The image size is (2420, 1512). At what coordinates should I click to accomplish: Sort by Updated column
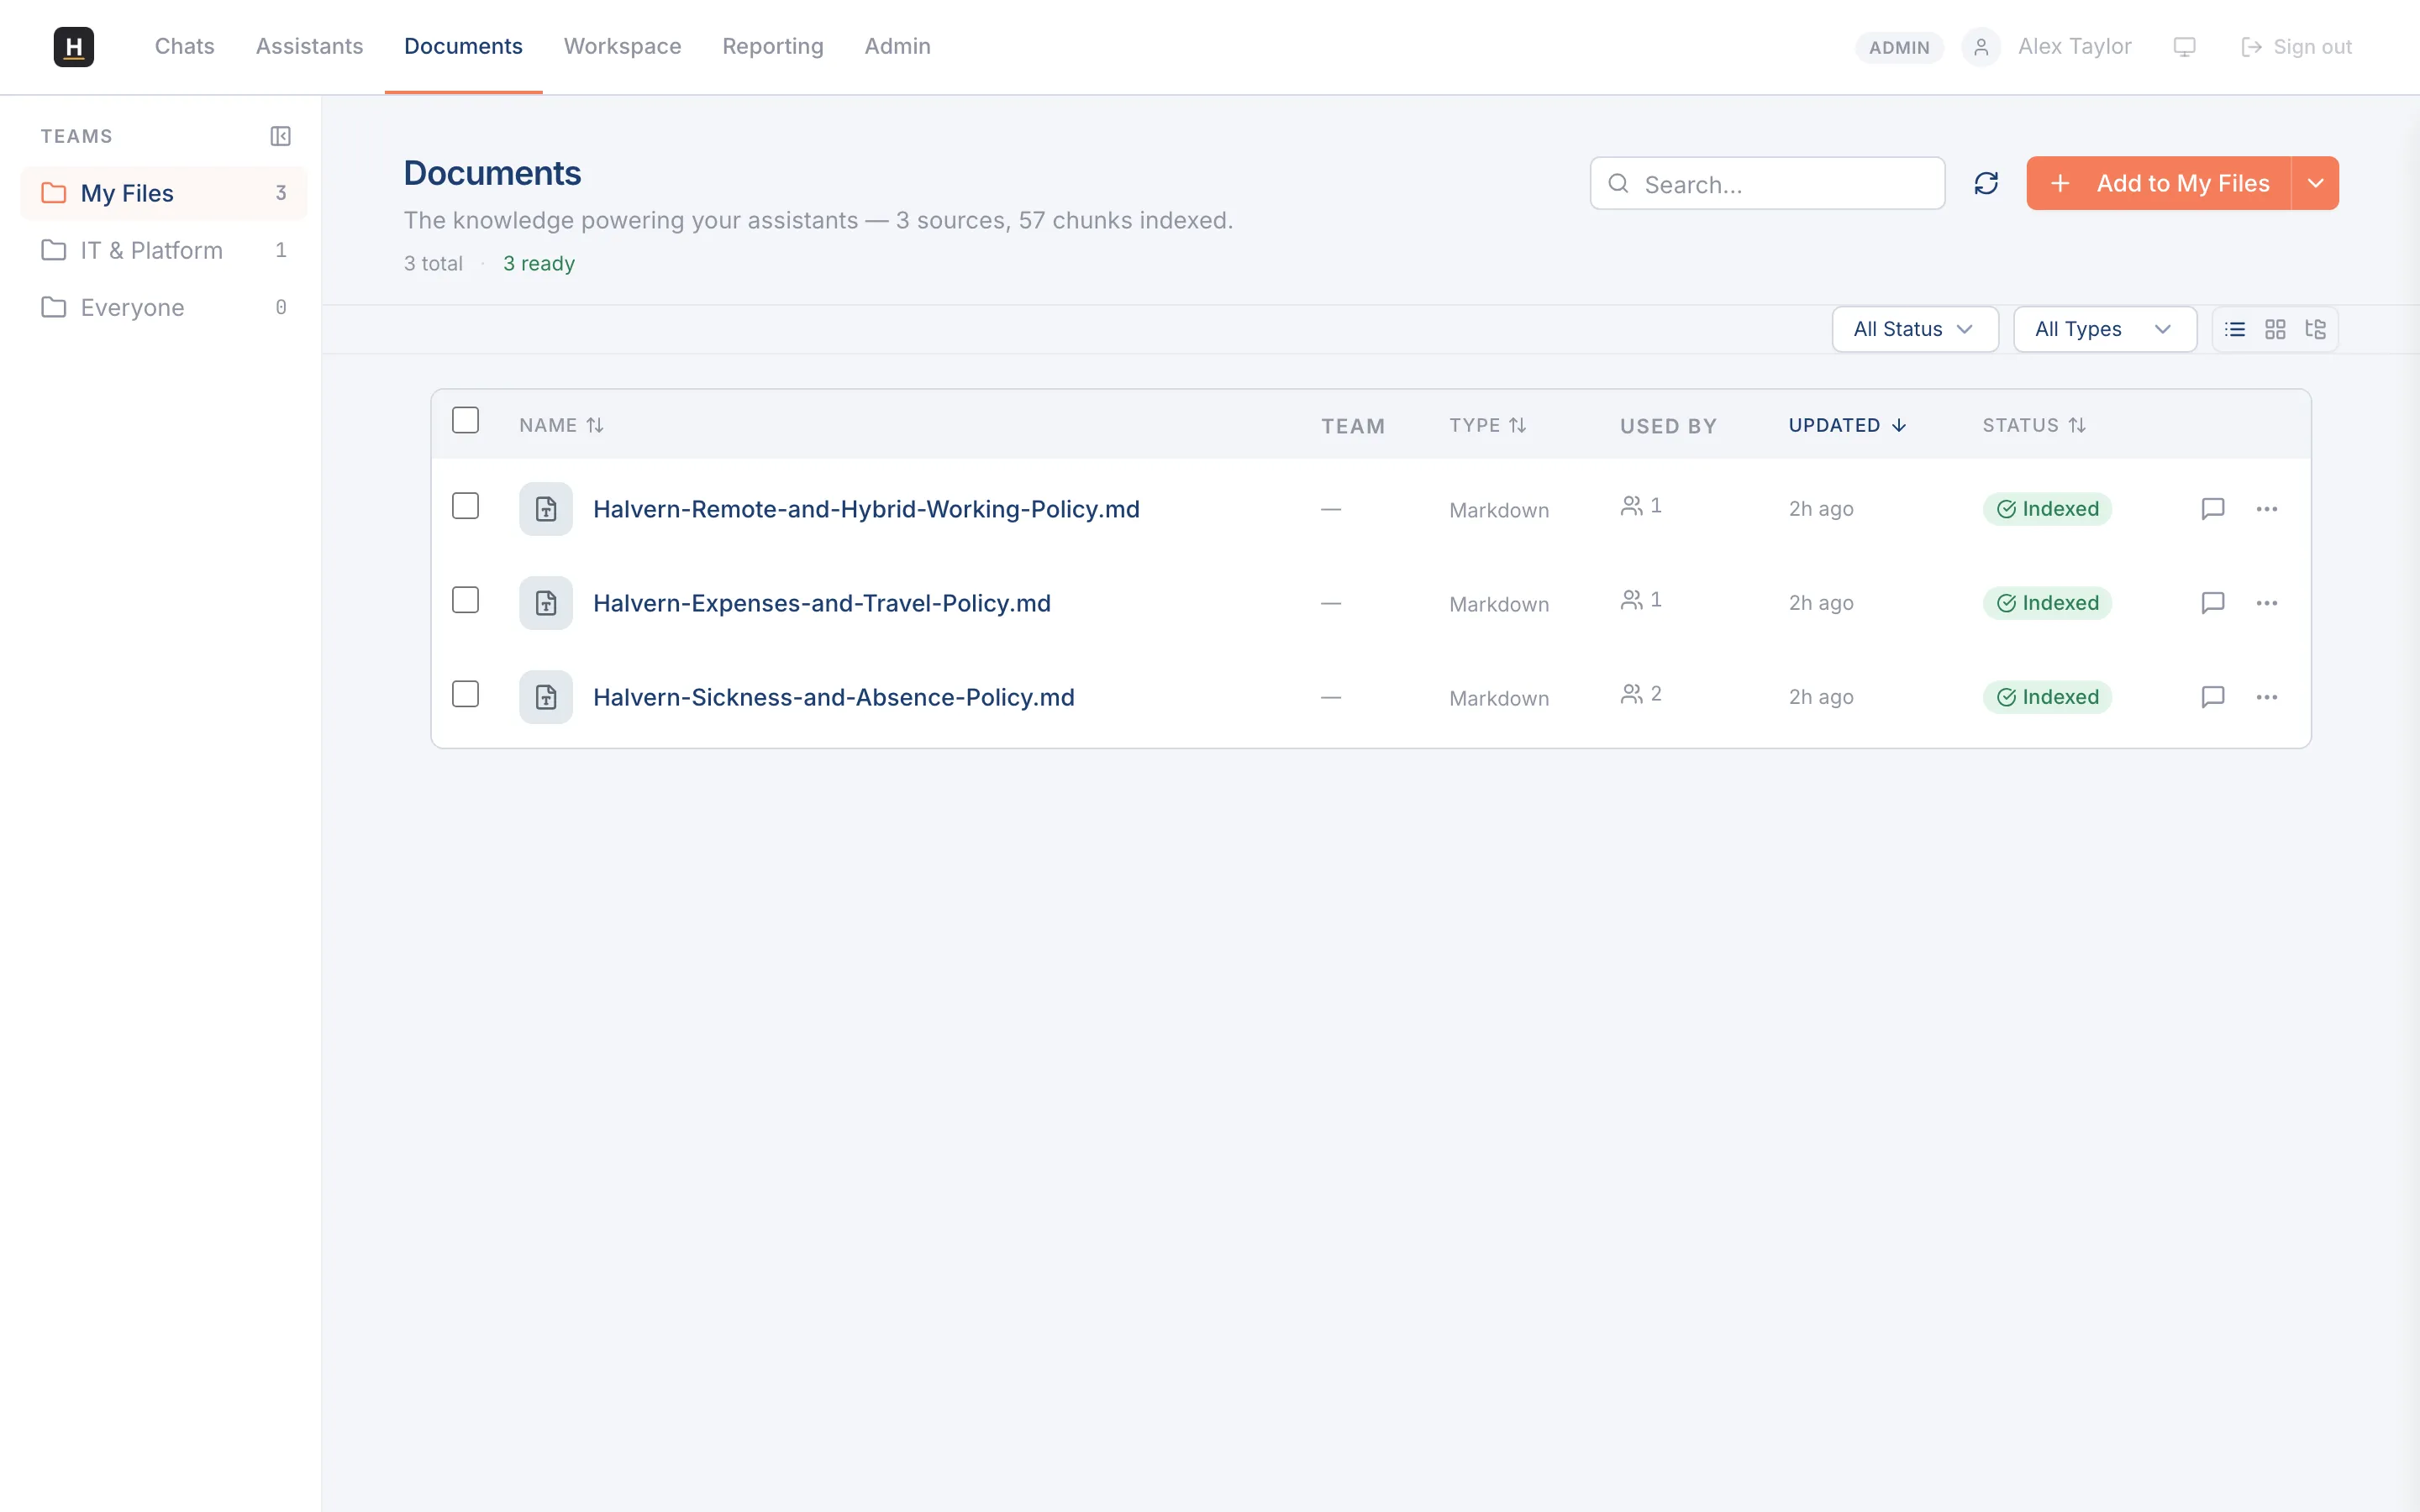click(x=1847, y=425)
